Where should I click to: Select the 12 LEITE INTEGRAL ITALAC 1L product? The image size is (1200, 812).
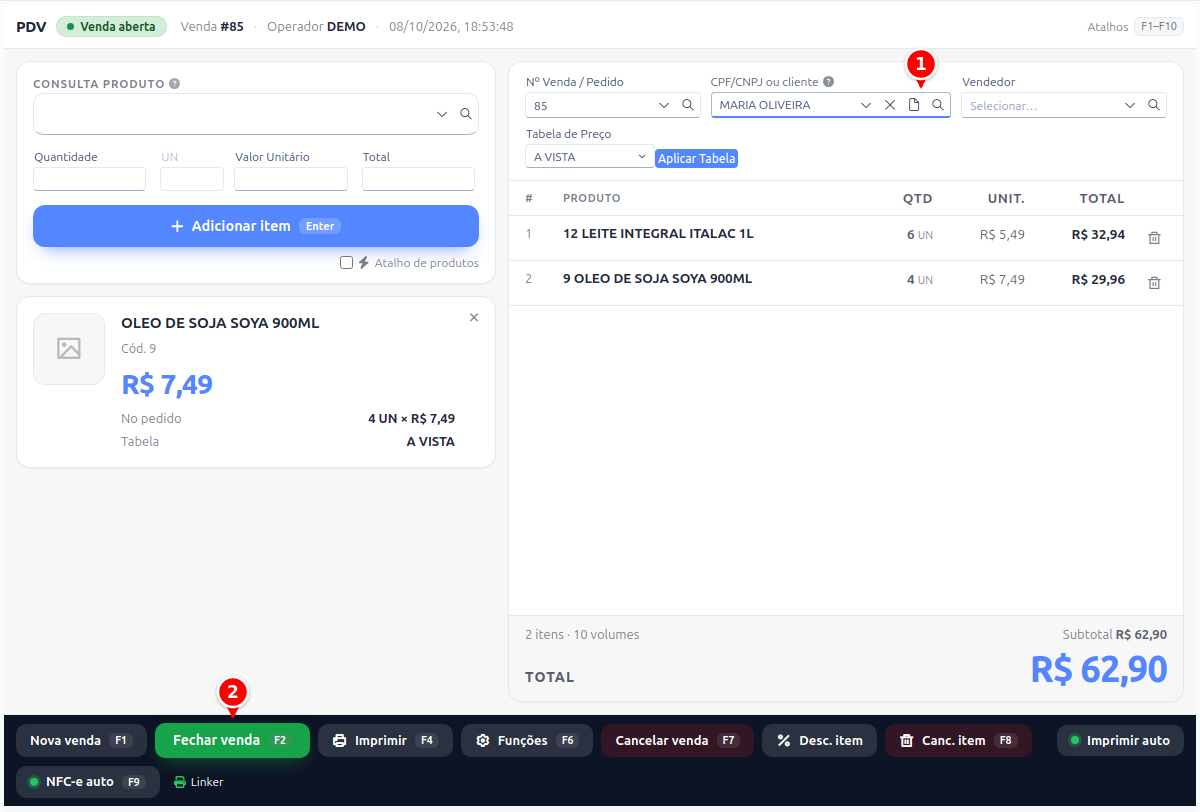tap(658, 234)
